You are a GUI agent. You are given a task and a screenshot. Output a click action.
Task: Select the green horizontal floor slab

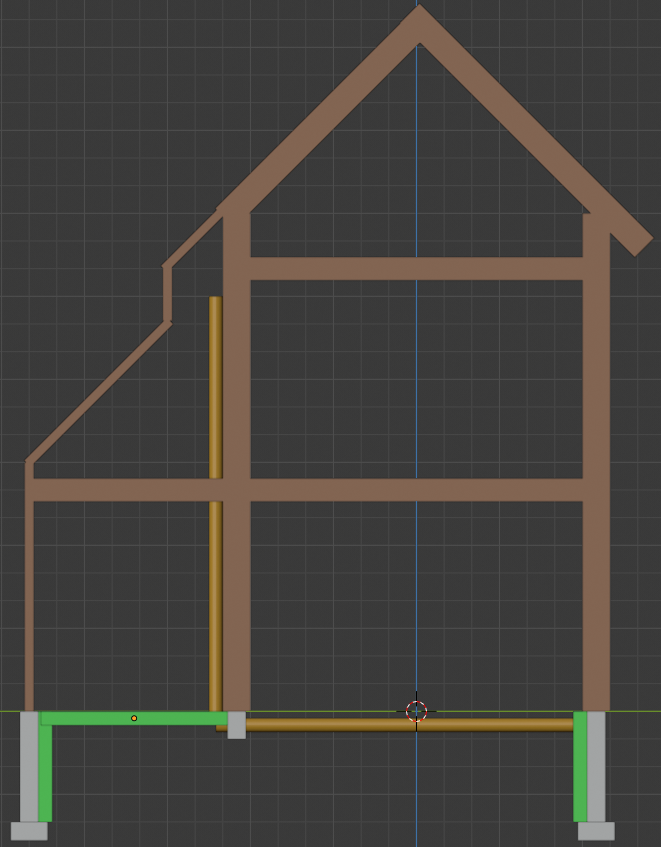coord(134,718)
